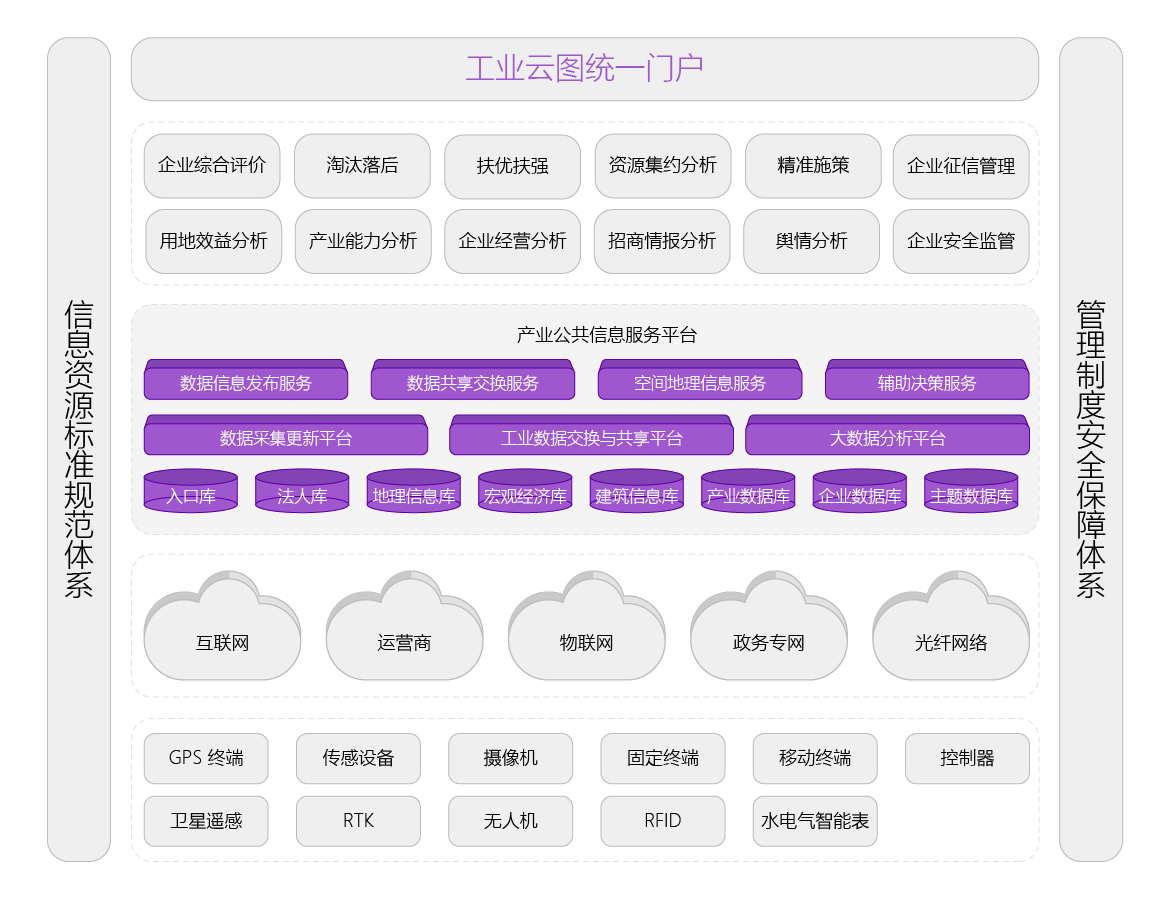Image resolution: width=1171 pixels, height=900 pixels.
Task: Select the 卫星遥感 box
Action: click(206, 821)
